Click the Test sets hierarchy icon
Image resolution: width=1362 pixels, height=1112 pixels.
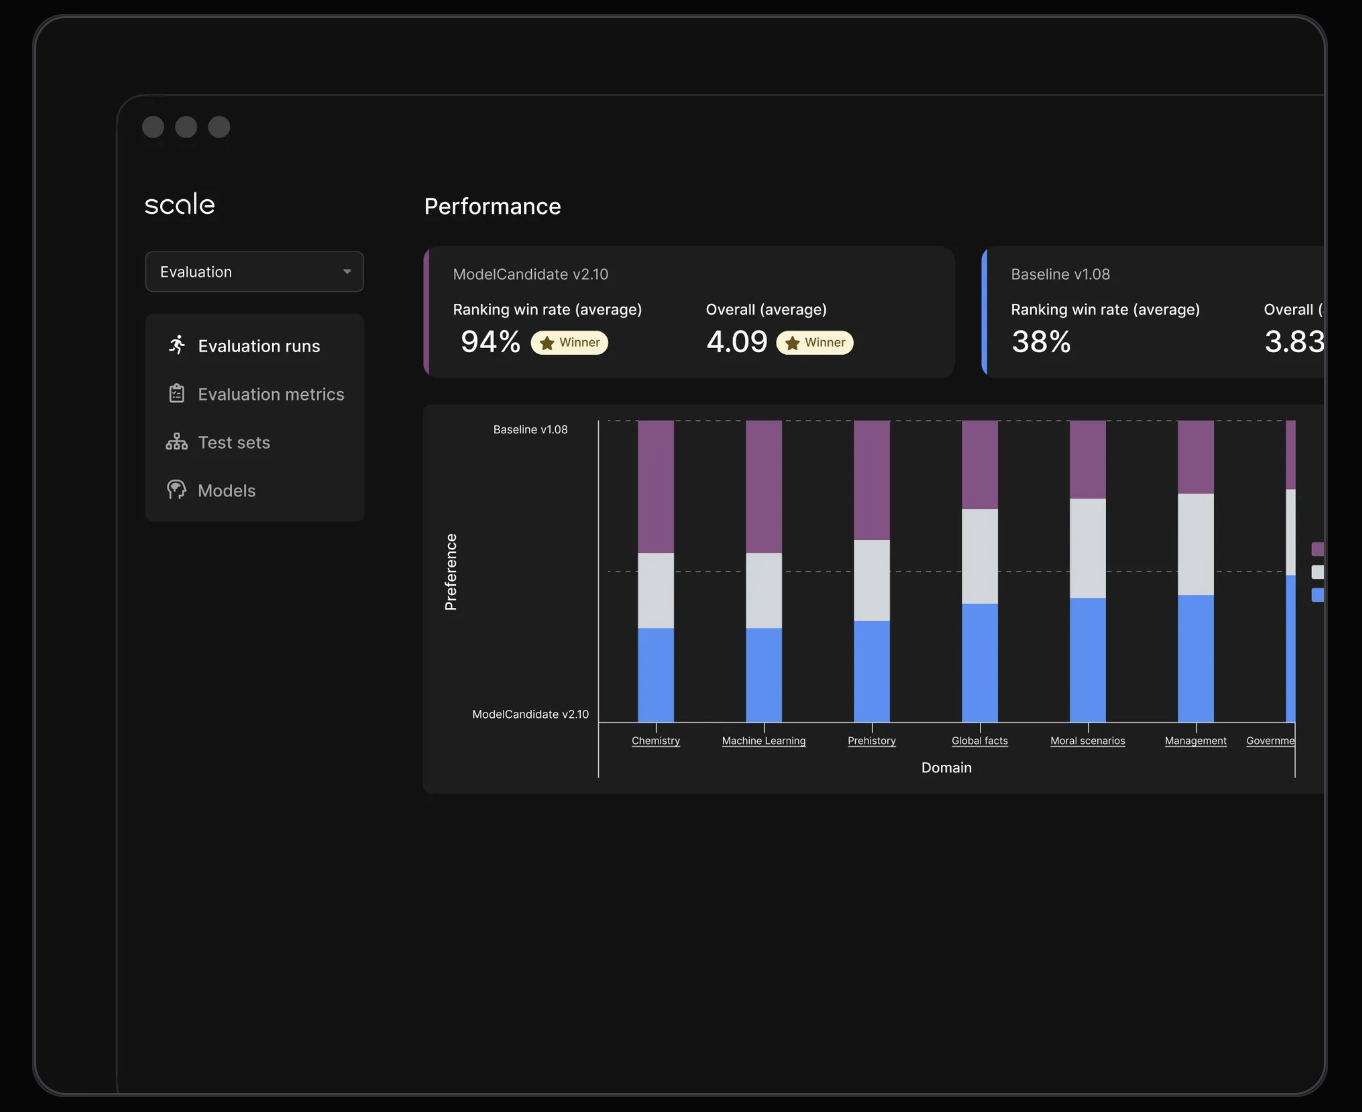point(177,442)
